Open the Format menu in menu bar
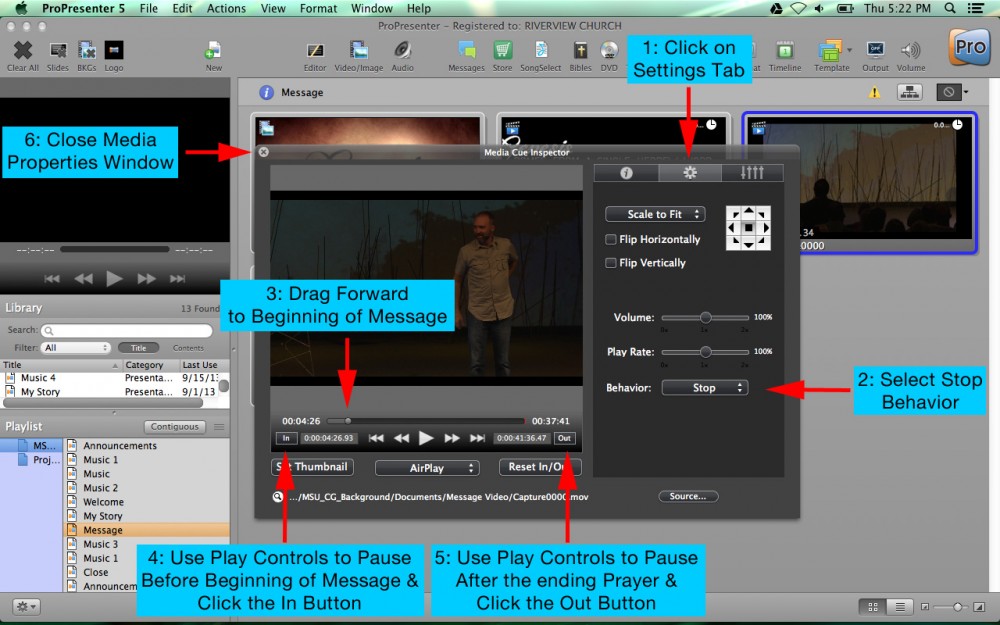Screen dimensions: 1000x625 [318, 8]
